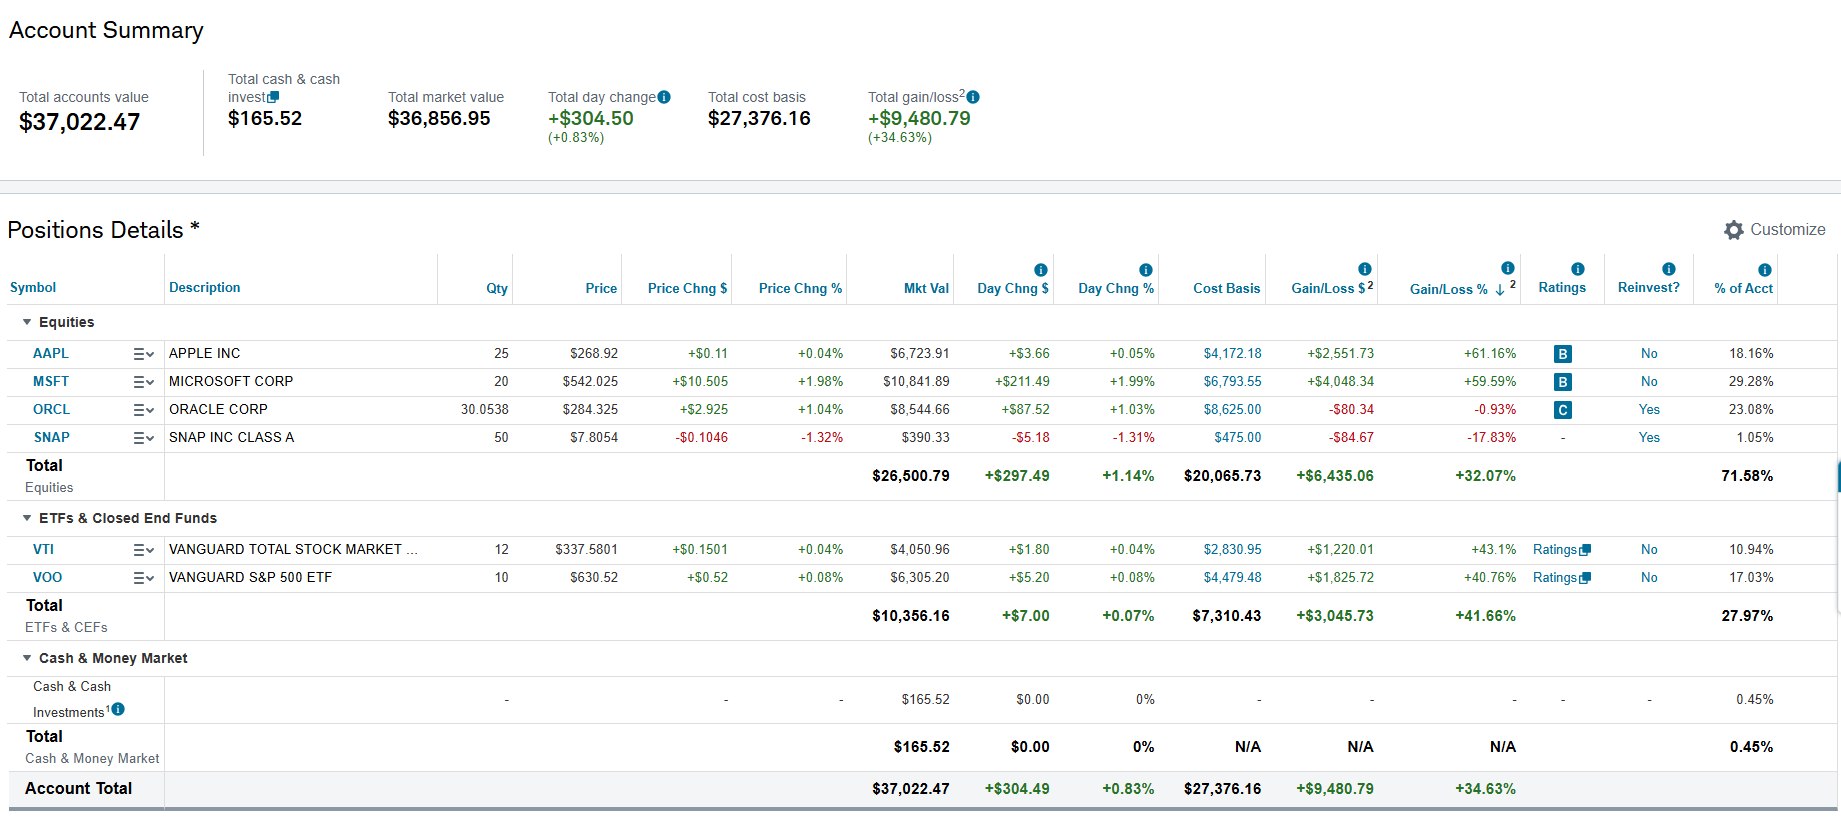The width and height of the screenshot is (1841, 817).
Task: Open the action menu for VOO
Action: (x=143, y=578)
